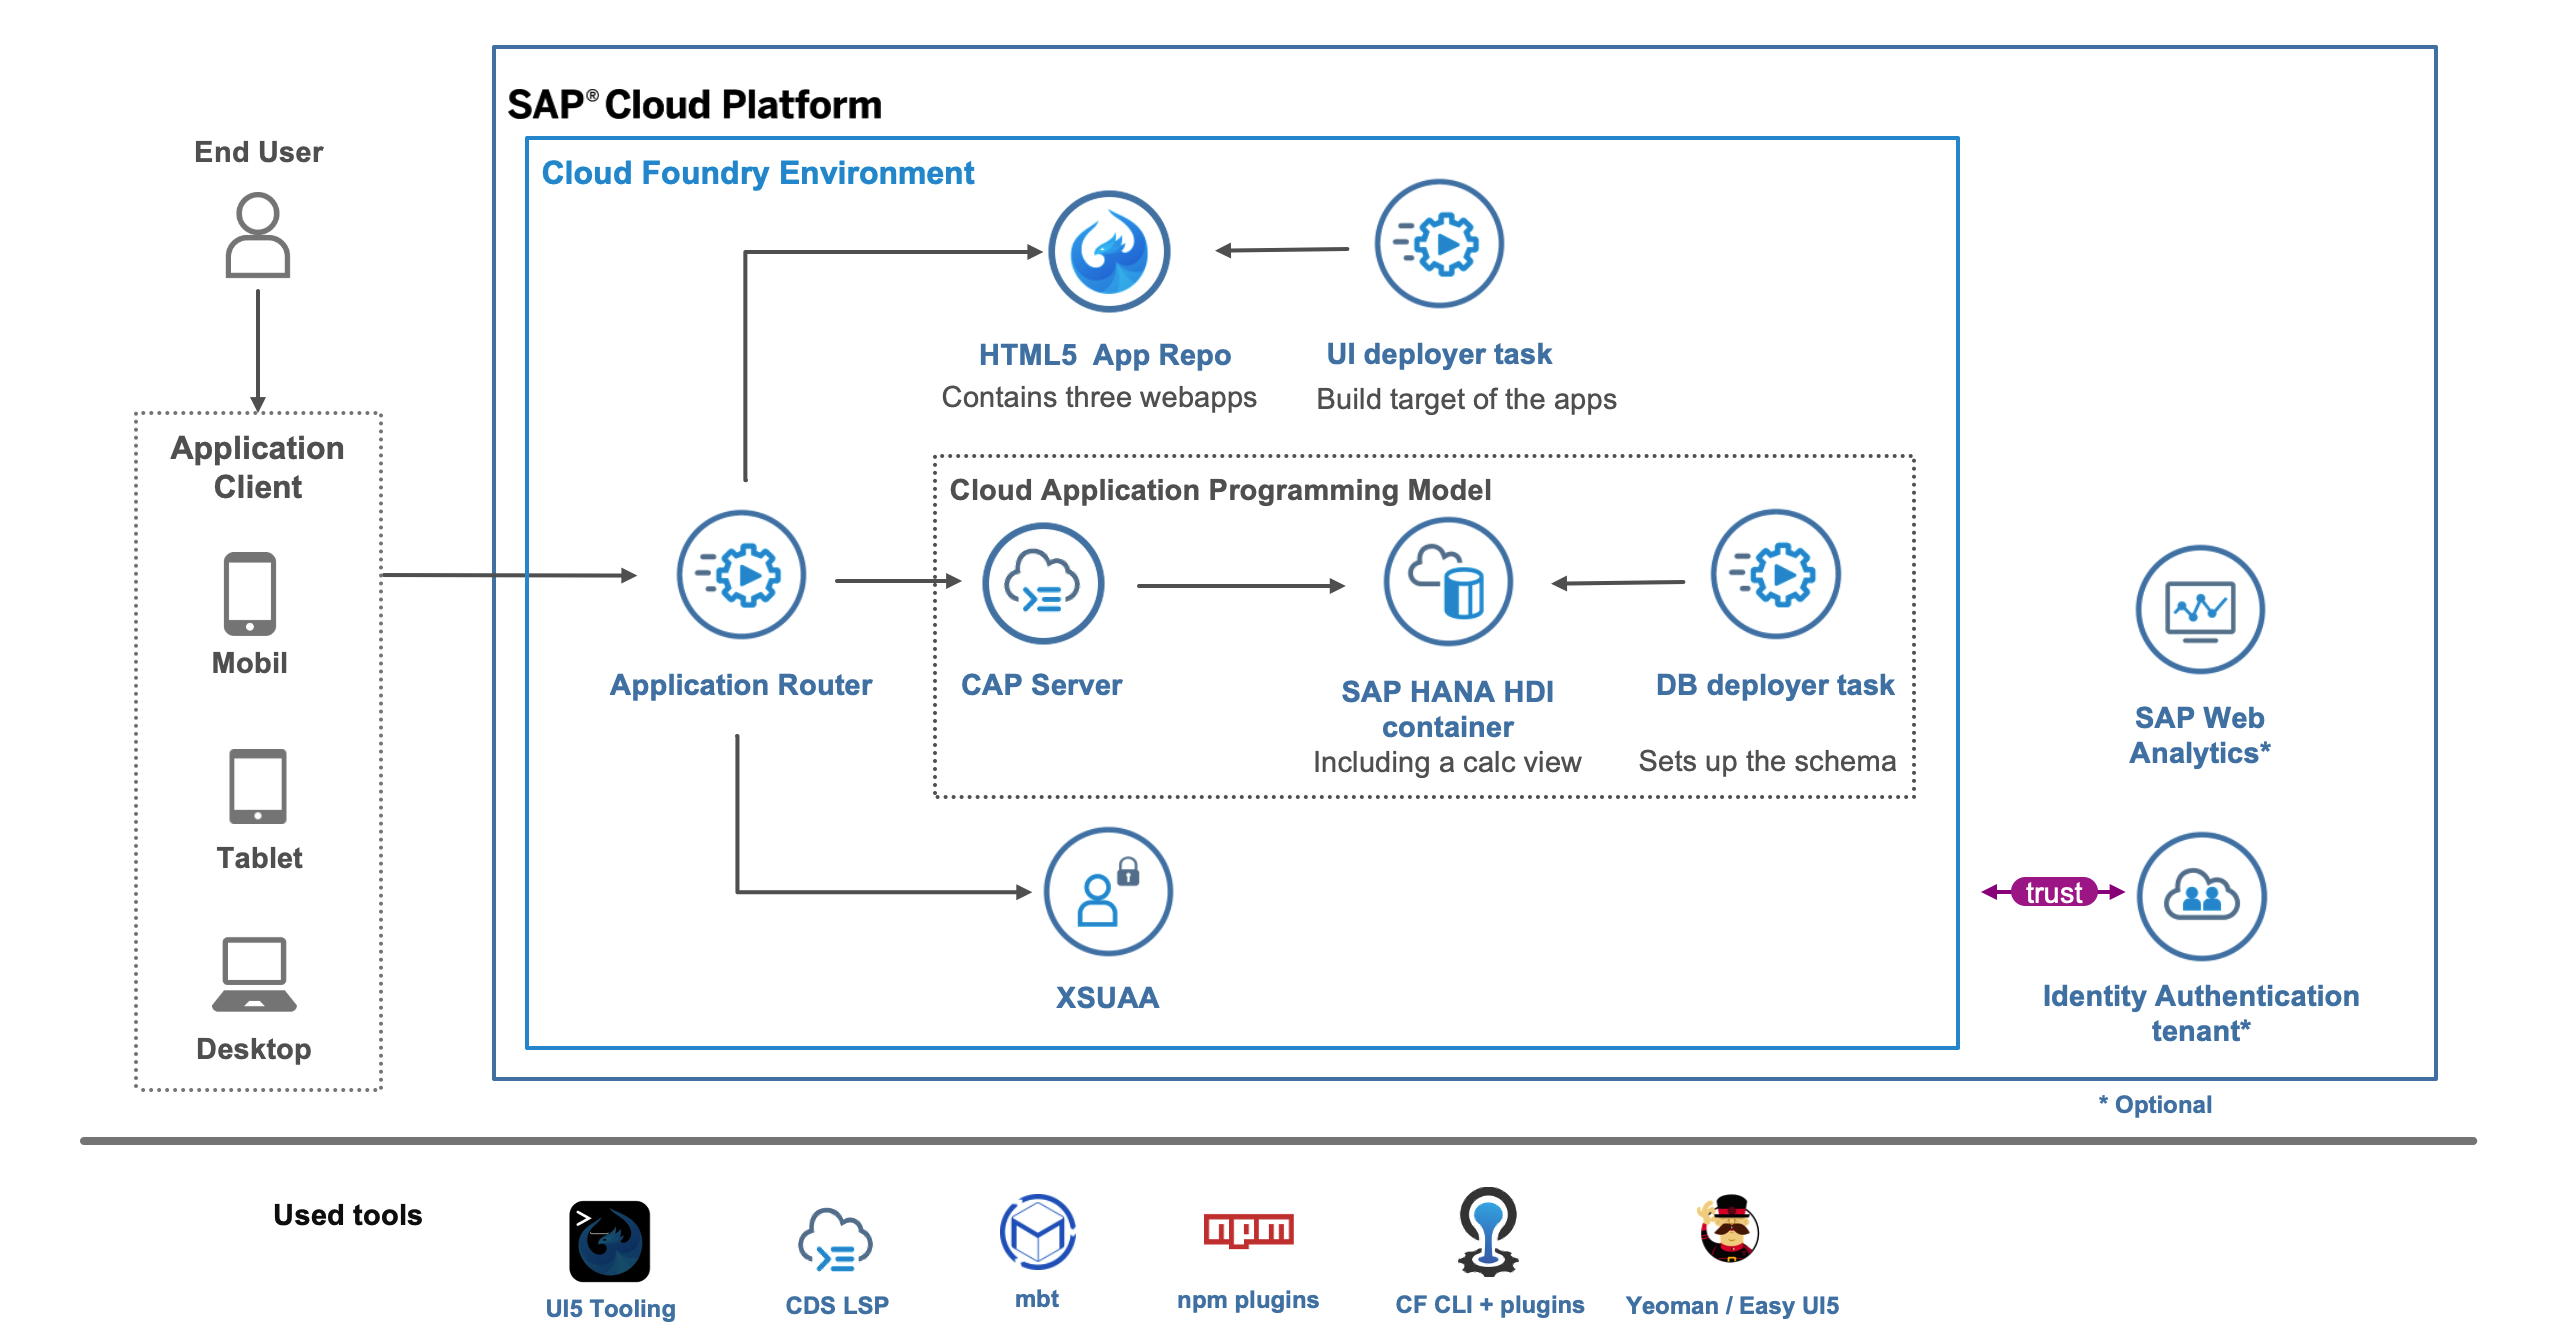
Task: Click the 'SAP Web Analytics*' label
Action: (2200, 735)
